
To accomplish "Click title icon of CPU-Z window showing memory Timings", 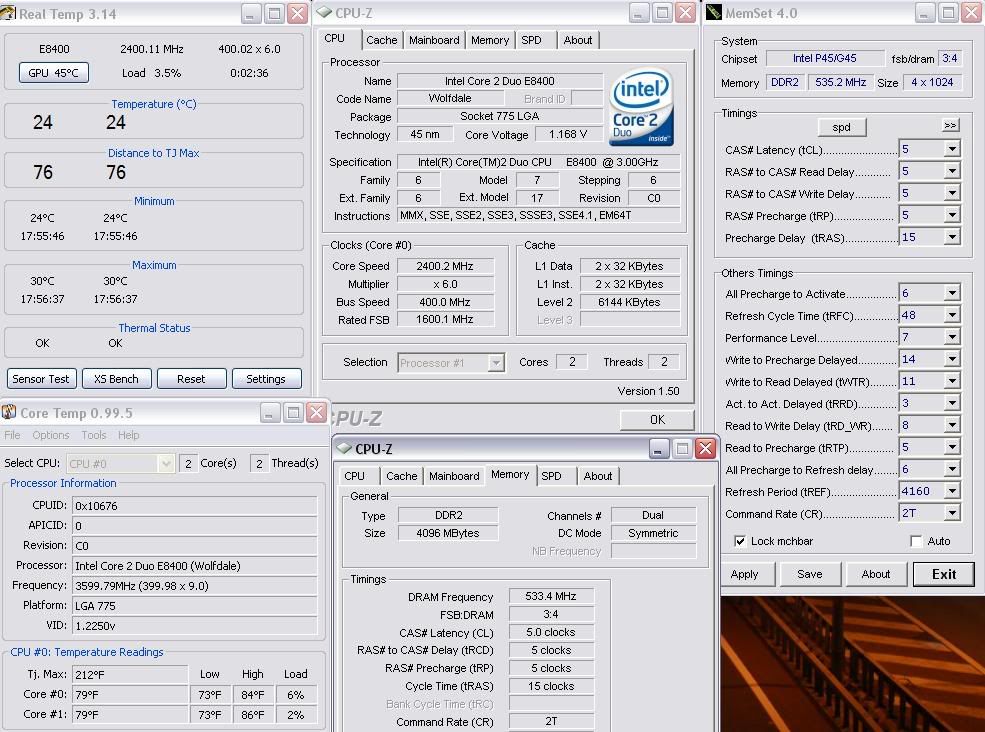I will tap(344, 448).
